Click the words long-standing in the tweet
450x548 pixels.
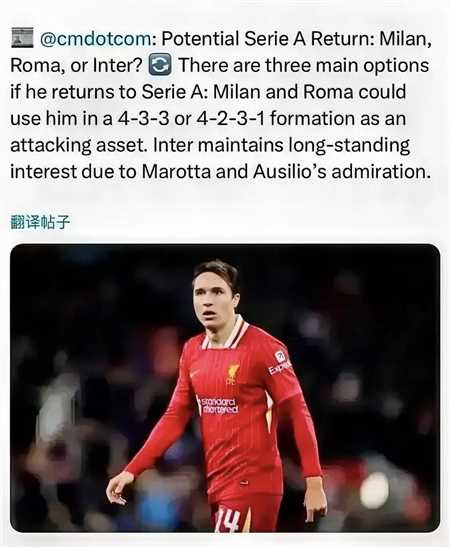click(349, 145)
